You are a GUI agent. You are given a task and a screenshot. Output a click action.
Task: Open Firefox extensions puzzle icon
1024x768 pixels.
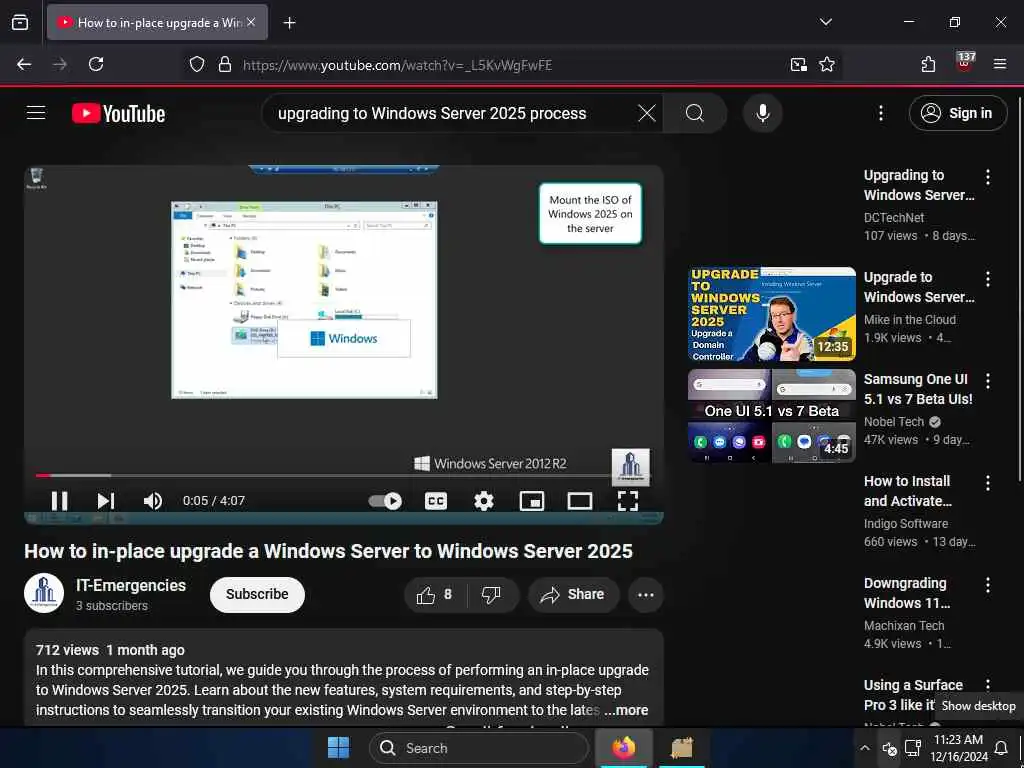pyautogui.click(x=928, y=64)
